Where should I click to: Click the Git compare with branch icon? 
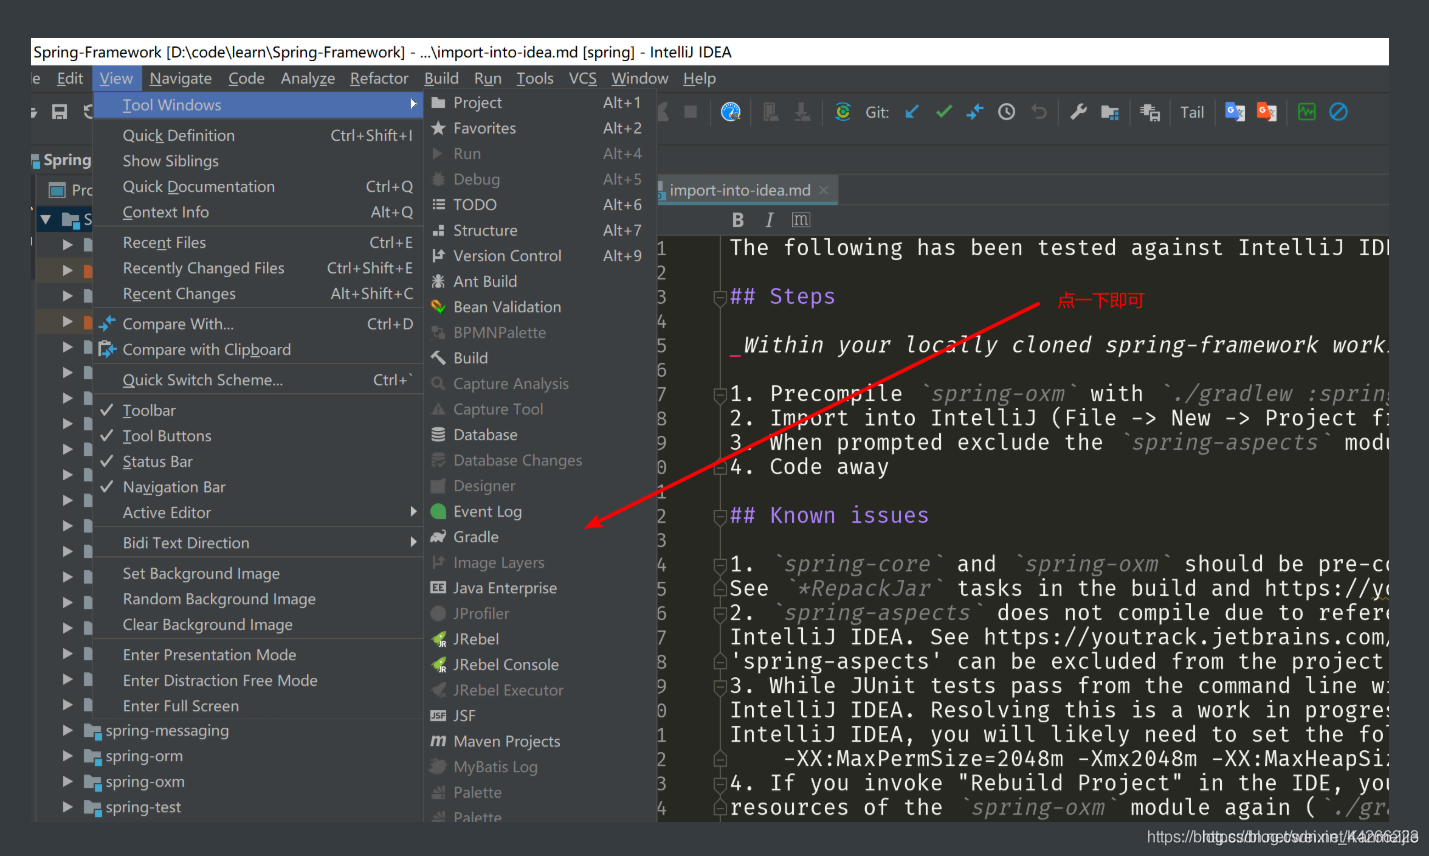coord(975,112)
